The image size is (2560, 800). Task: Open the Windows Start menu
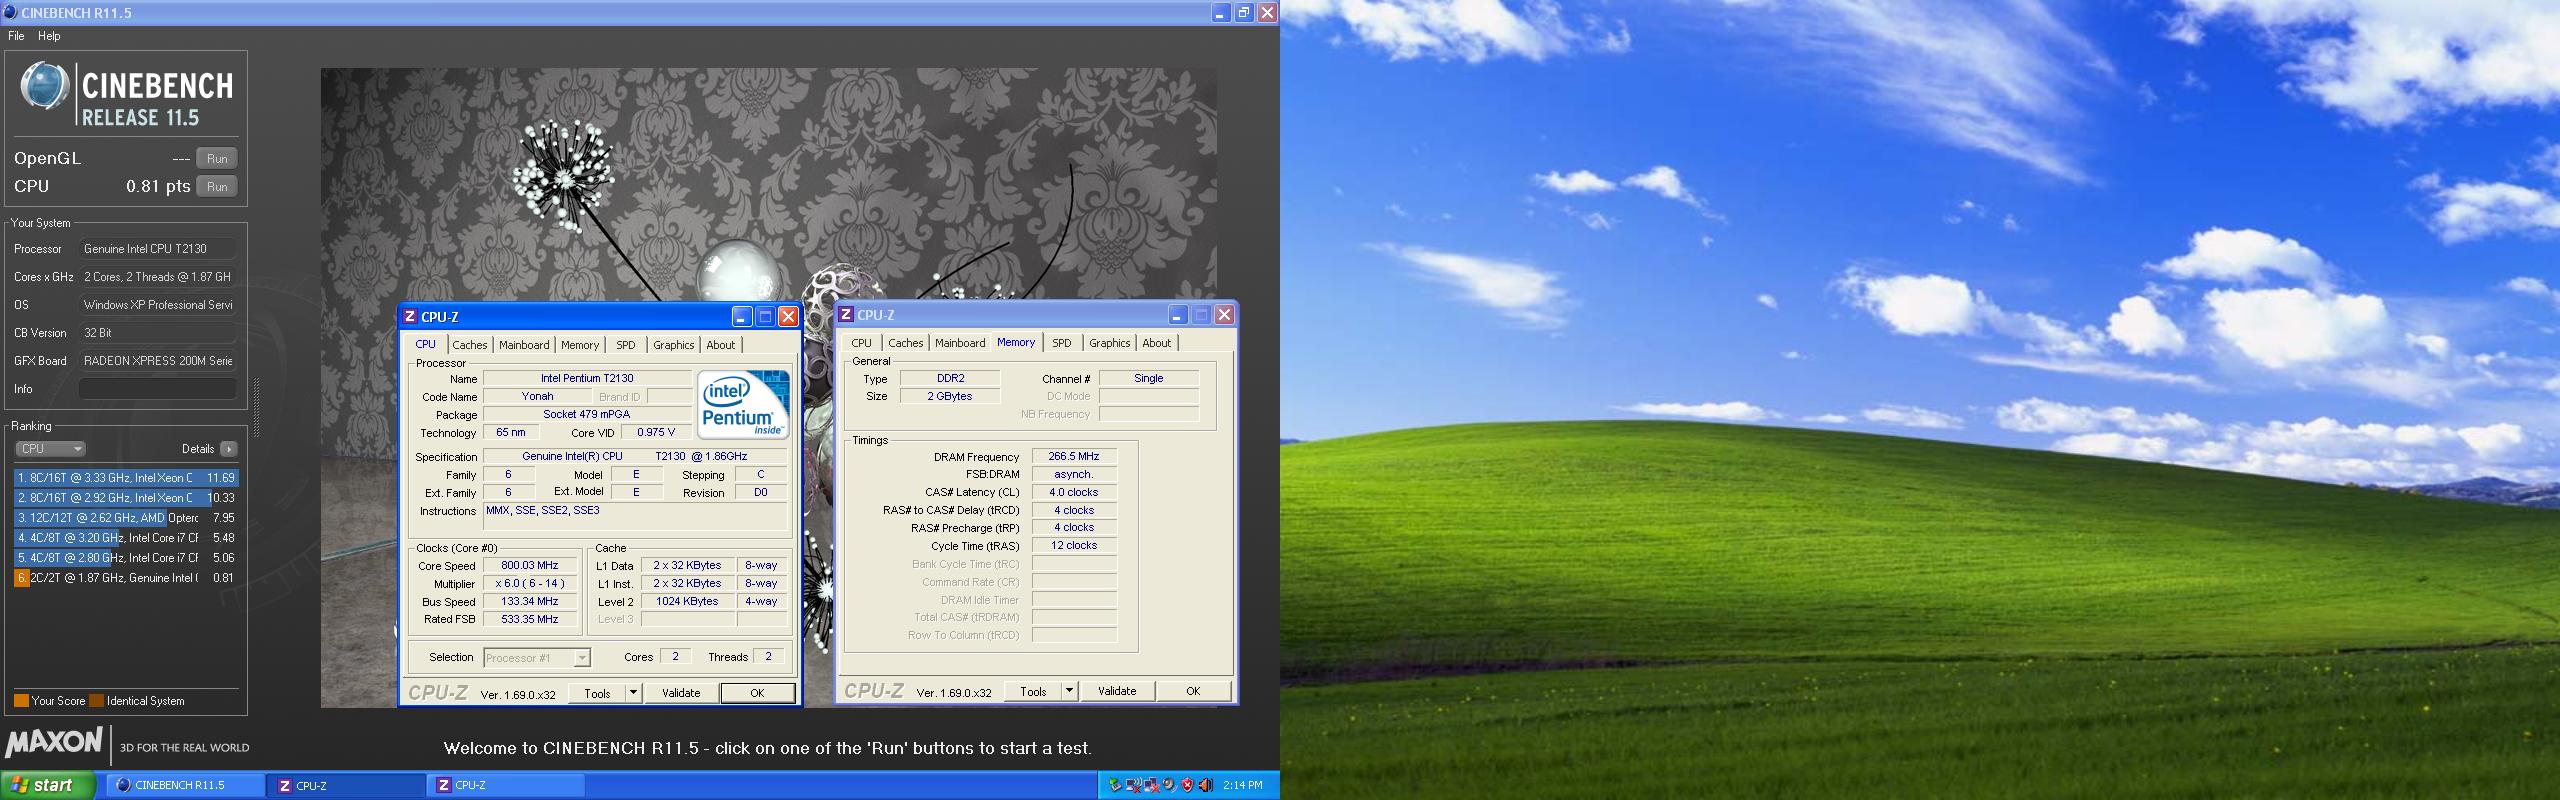tap(48, 785)
